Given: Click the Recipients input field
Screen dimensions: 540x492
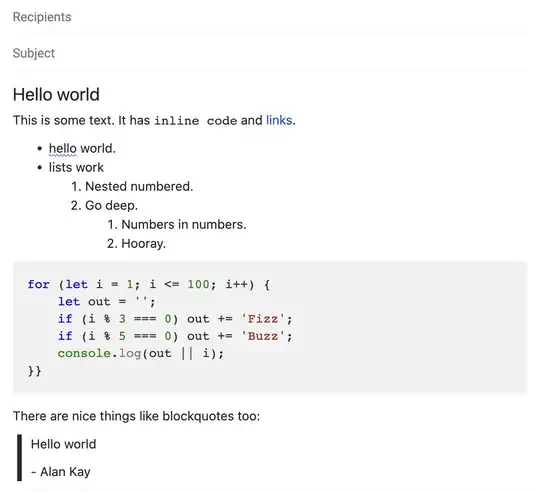Looking at the screenshot, I should [270, 17].
